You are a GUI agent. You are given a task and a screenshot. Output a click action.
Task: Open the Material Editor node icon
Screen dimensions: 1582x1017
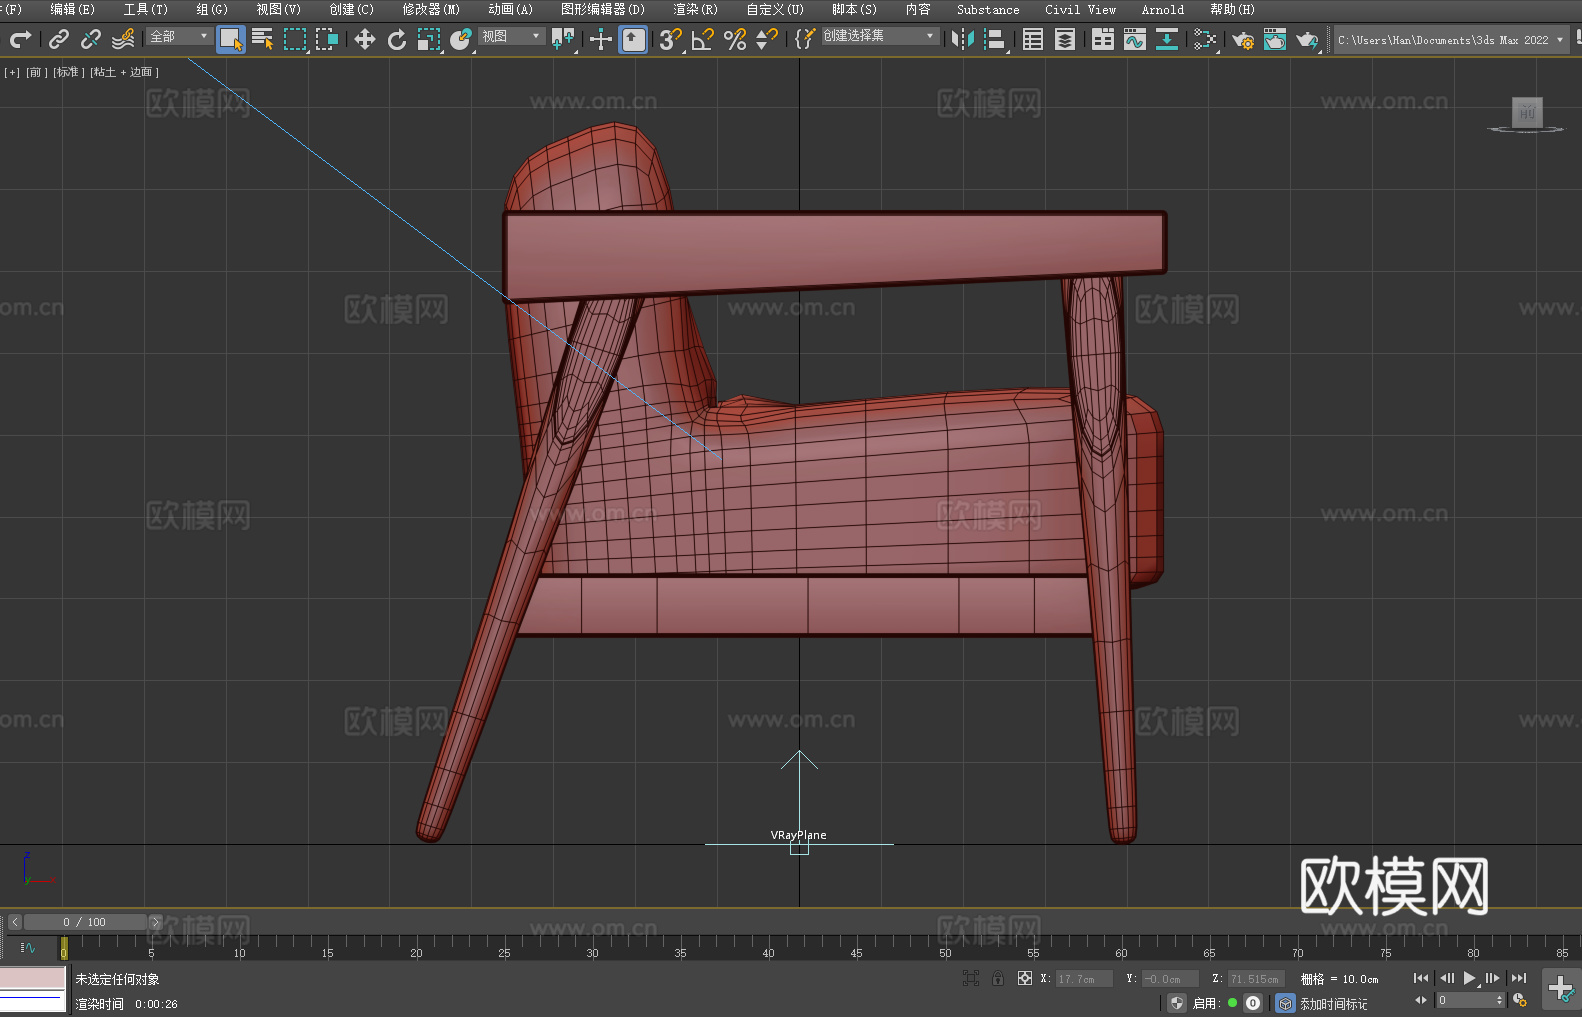[1205, 39]
